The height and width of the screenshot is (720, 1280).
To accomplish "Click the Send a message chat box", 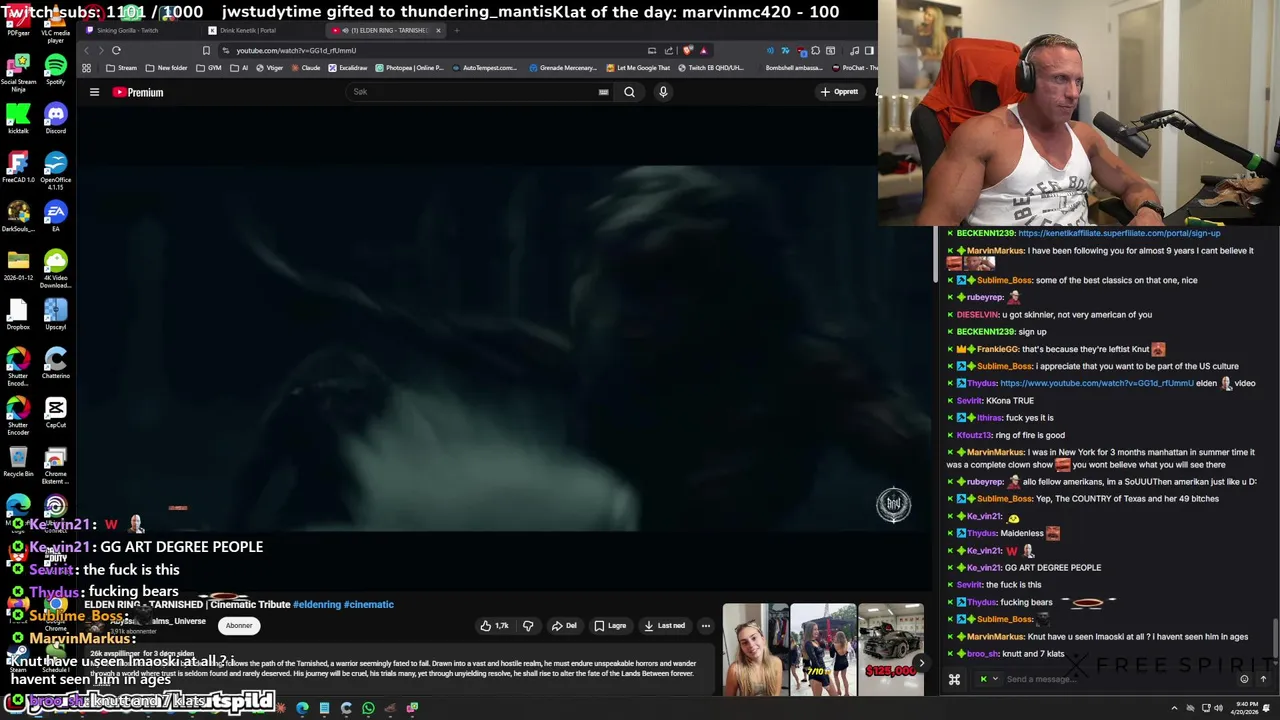I will click(1120, 679).
